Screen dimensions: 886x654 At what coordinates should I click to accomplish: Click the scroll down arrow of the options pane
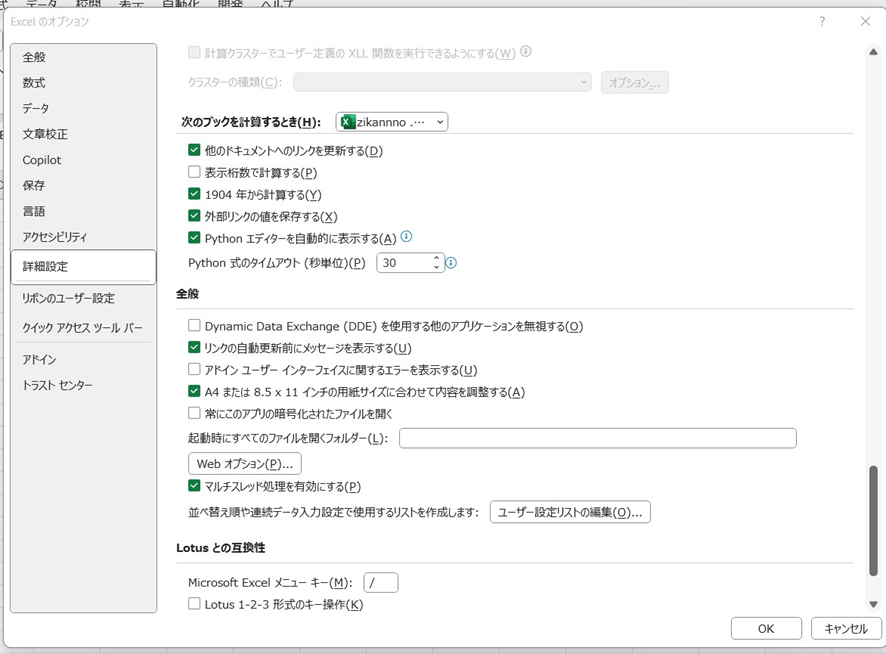click(873, 604)
